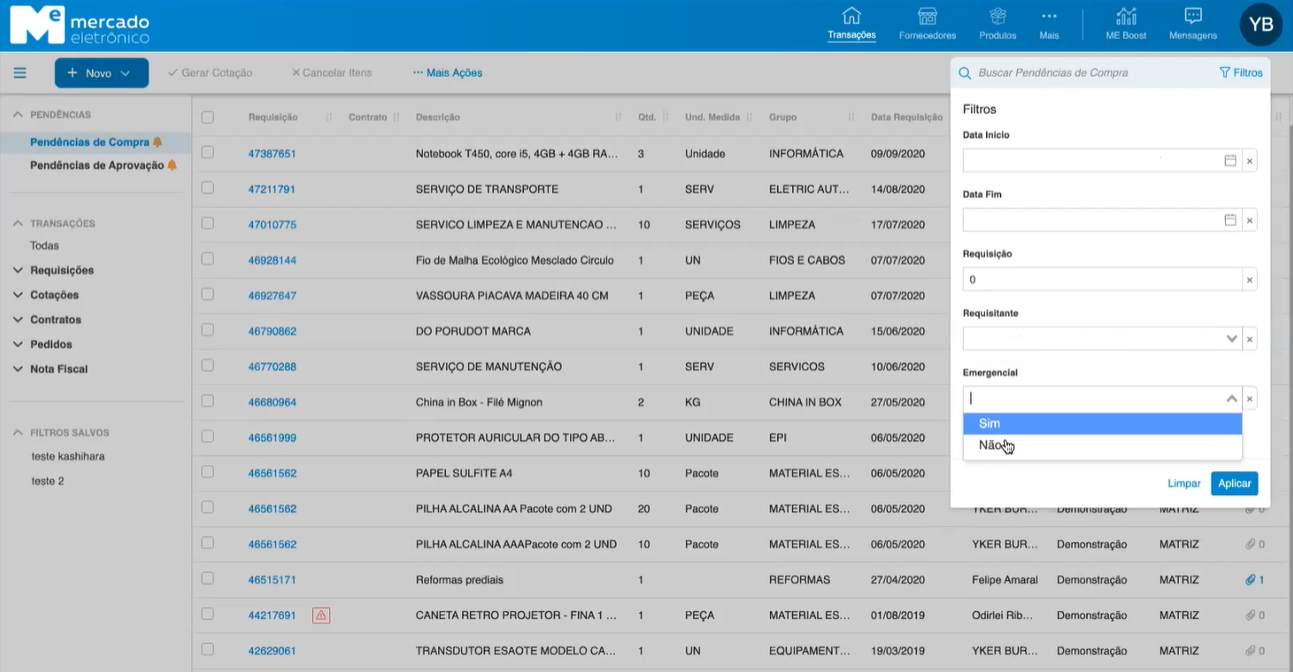Screen dimensions: 1293x672
Task: Open the Data Início calendar picker
Action: point(1230,160)
